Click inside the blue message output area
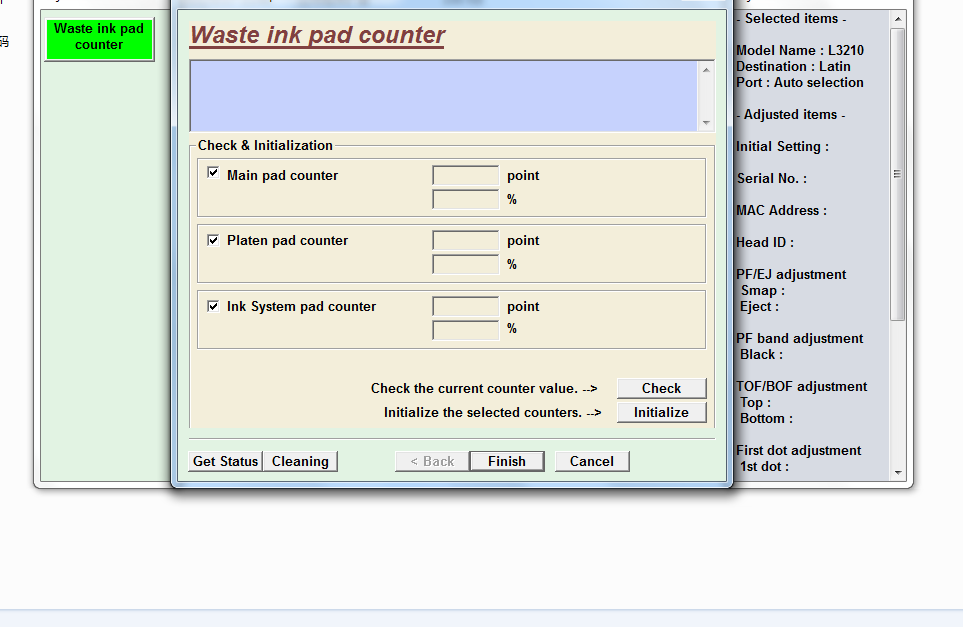 444,96
